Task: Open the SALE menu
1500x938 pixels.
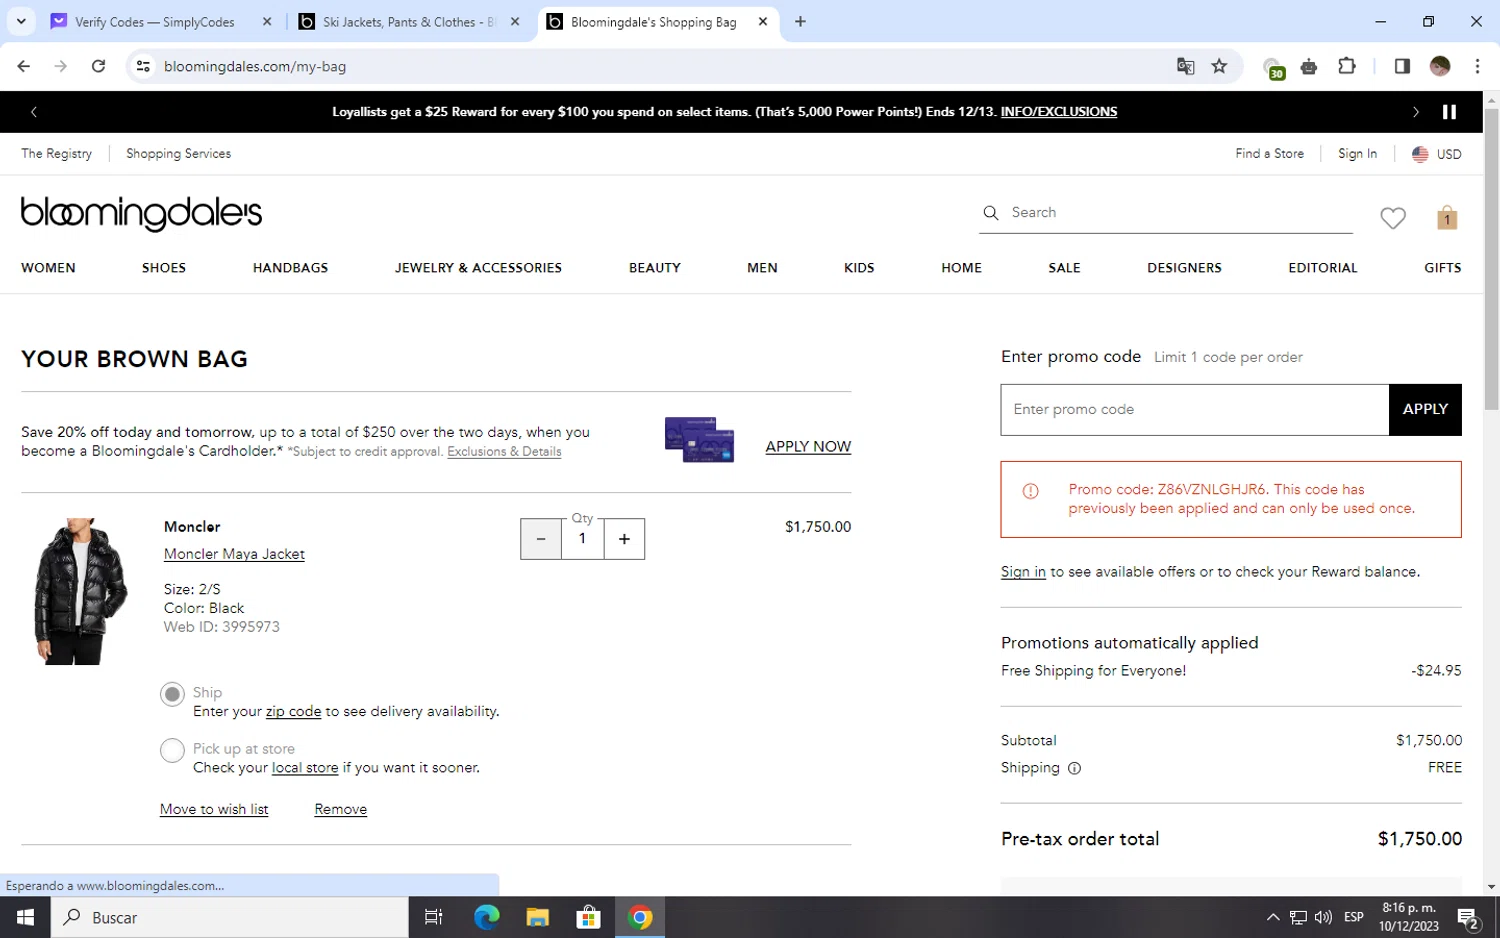Action: pyautogui.click(x=1064, y=268)
